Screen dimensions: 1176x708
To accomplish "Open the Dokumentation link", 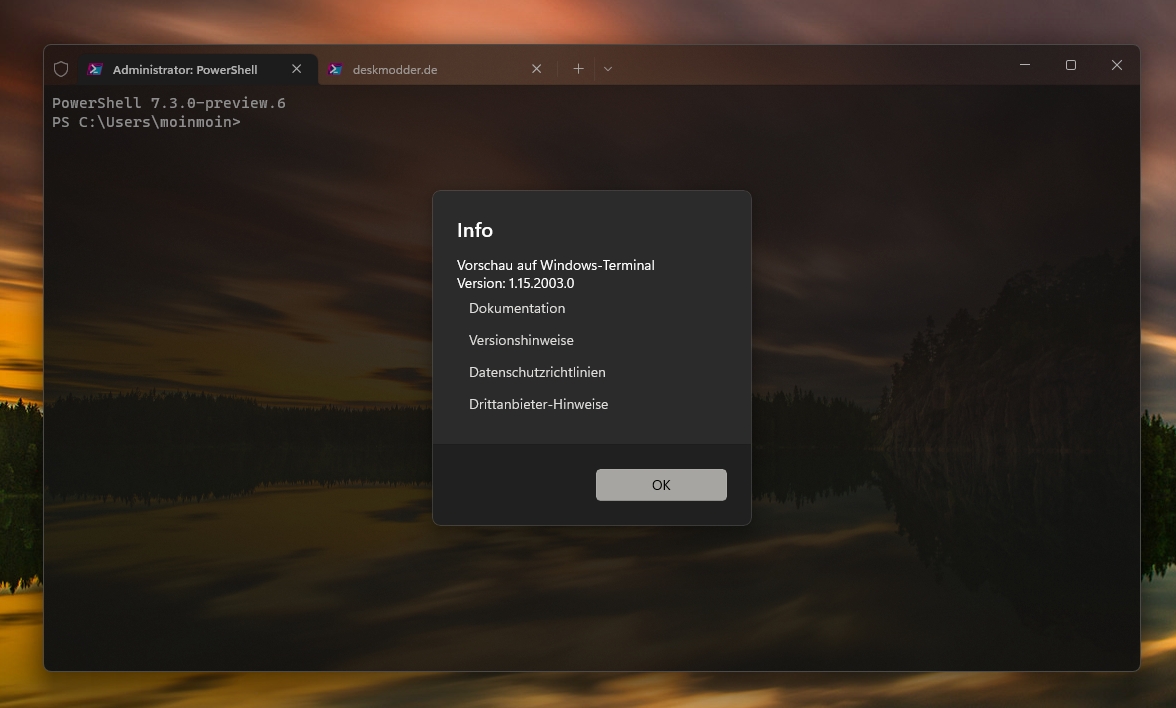I will click(x=517, y=308).
